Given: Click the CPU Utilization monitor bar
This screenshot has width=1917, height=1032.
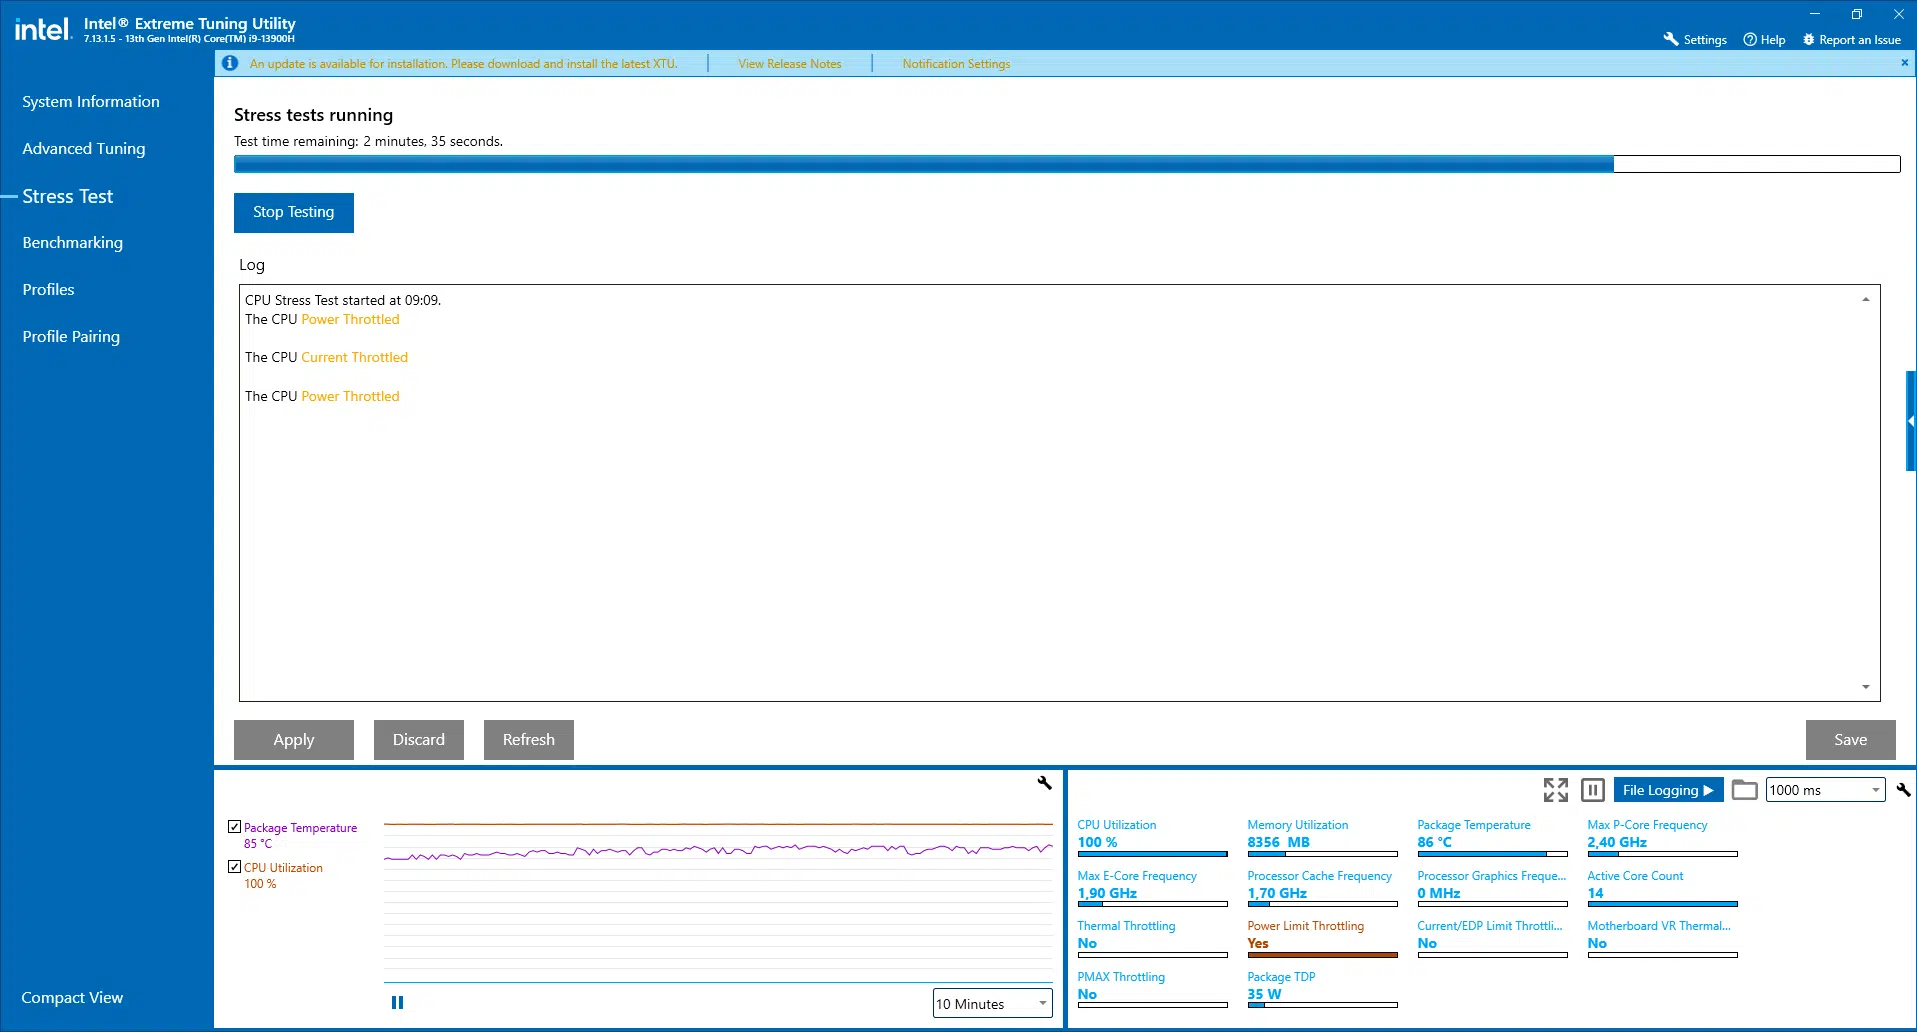Looking at the screenshot, I should pyautogui.click(x=1152, y=854).
